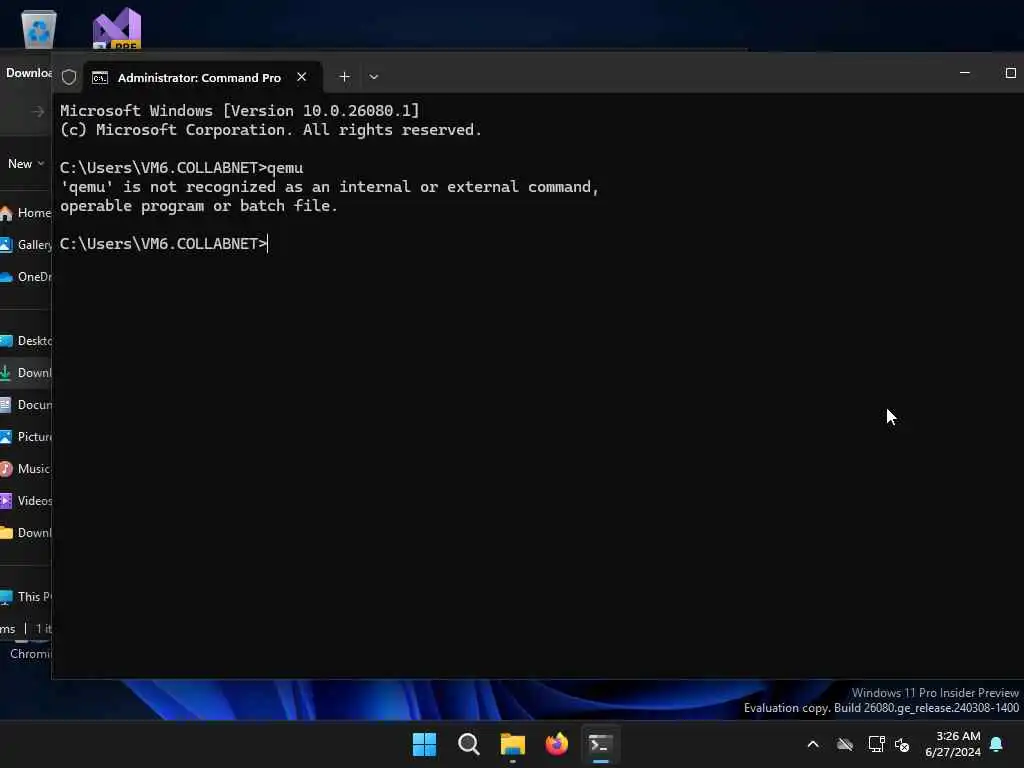Image resolution: width=1024 pixels, height=768 pixels.
Task: Open Desktop folder in File Explorer sidebar
Action: point(26,341)
